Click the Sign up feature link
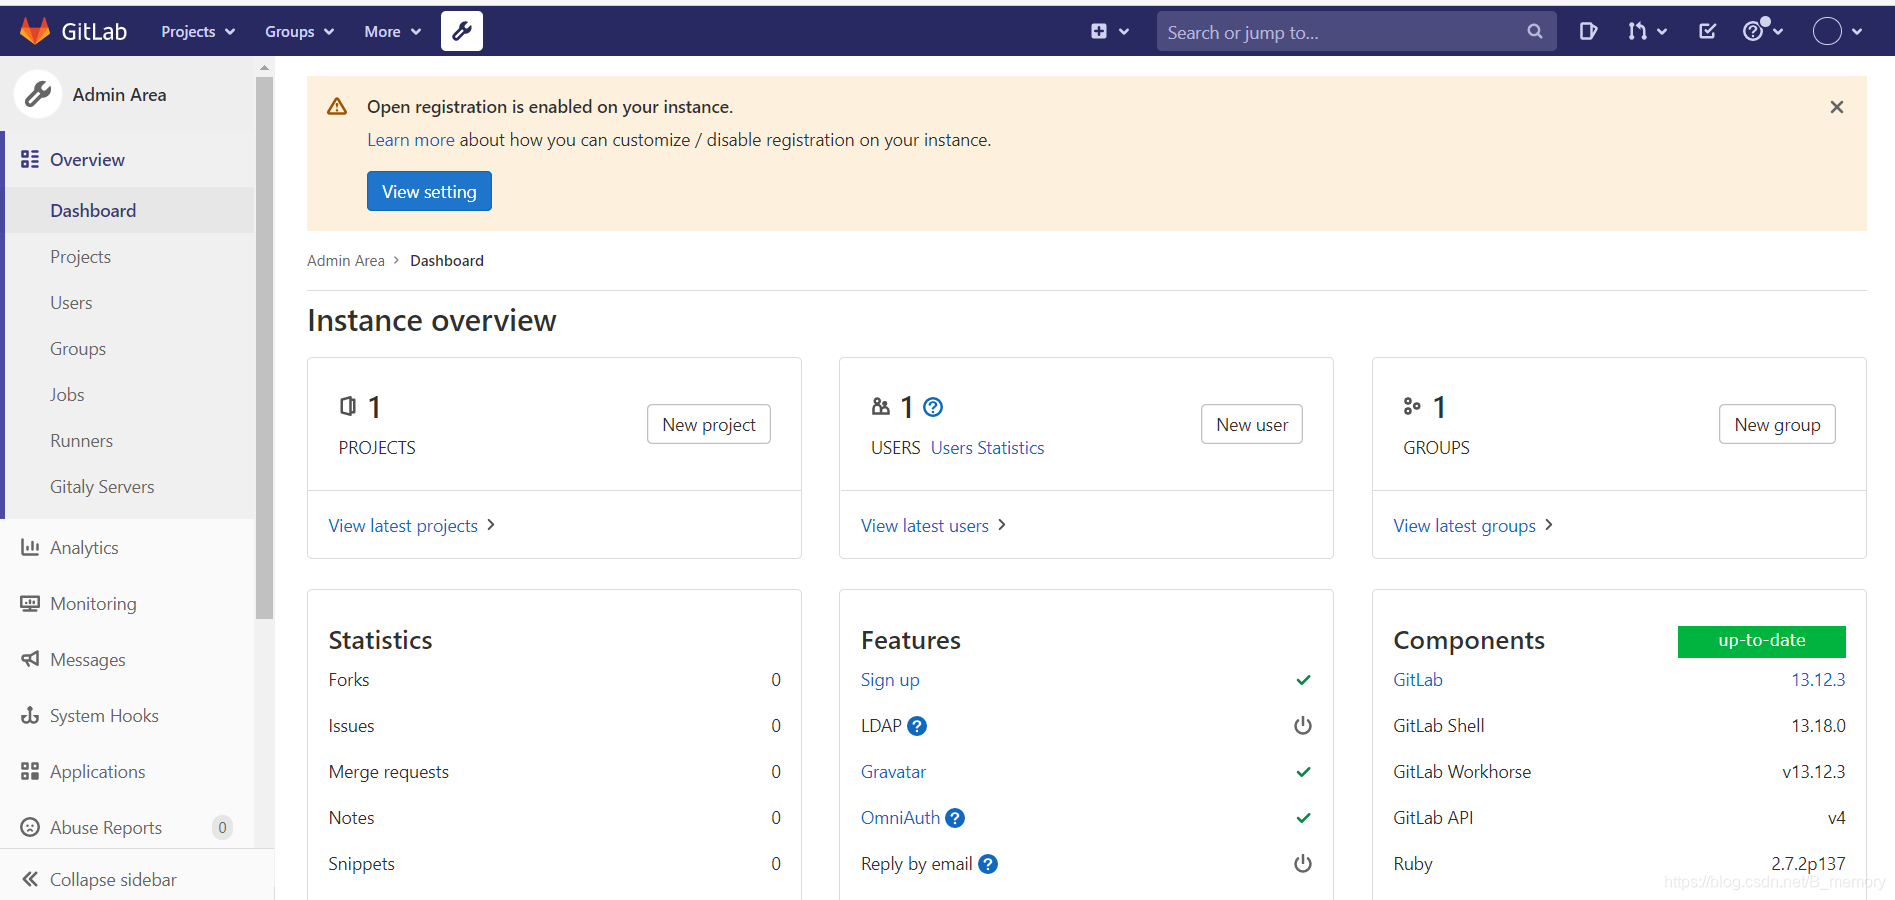 click(x=890, y=680)
